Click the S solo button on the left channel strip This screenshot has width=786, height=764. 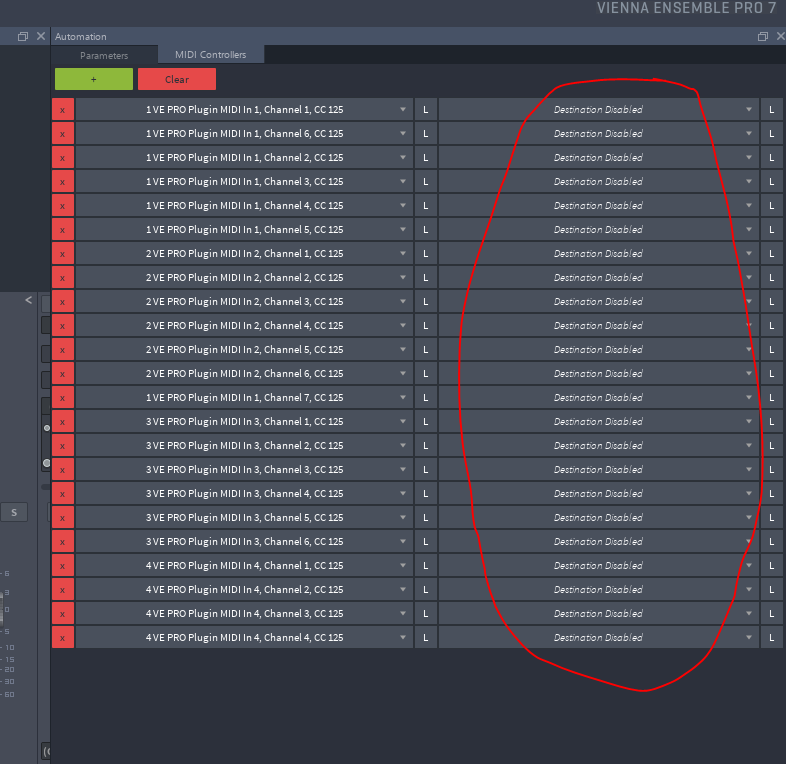(14, 513)
